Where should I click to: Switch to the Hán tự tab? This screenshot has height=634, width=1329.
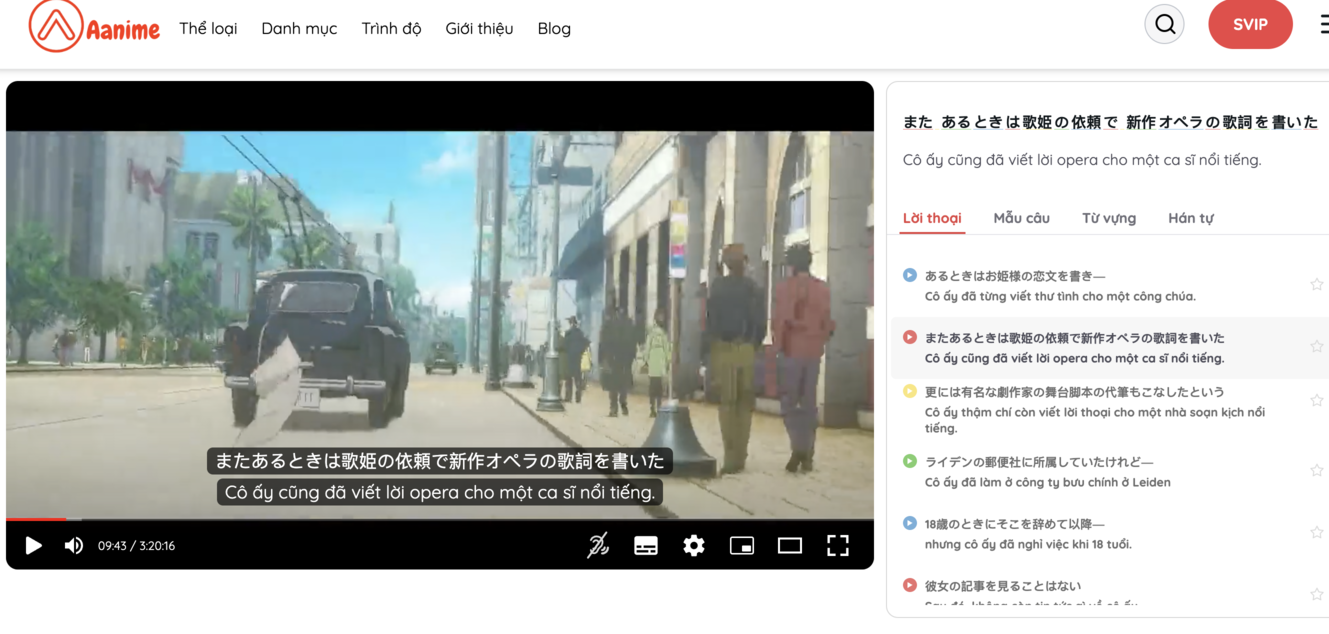coord(1190,217)
